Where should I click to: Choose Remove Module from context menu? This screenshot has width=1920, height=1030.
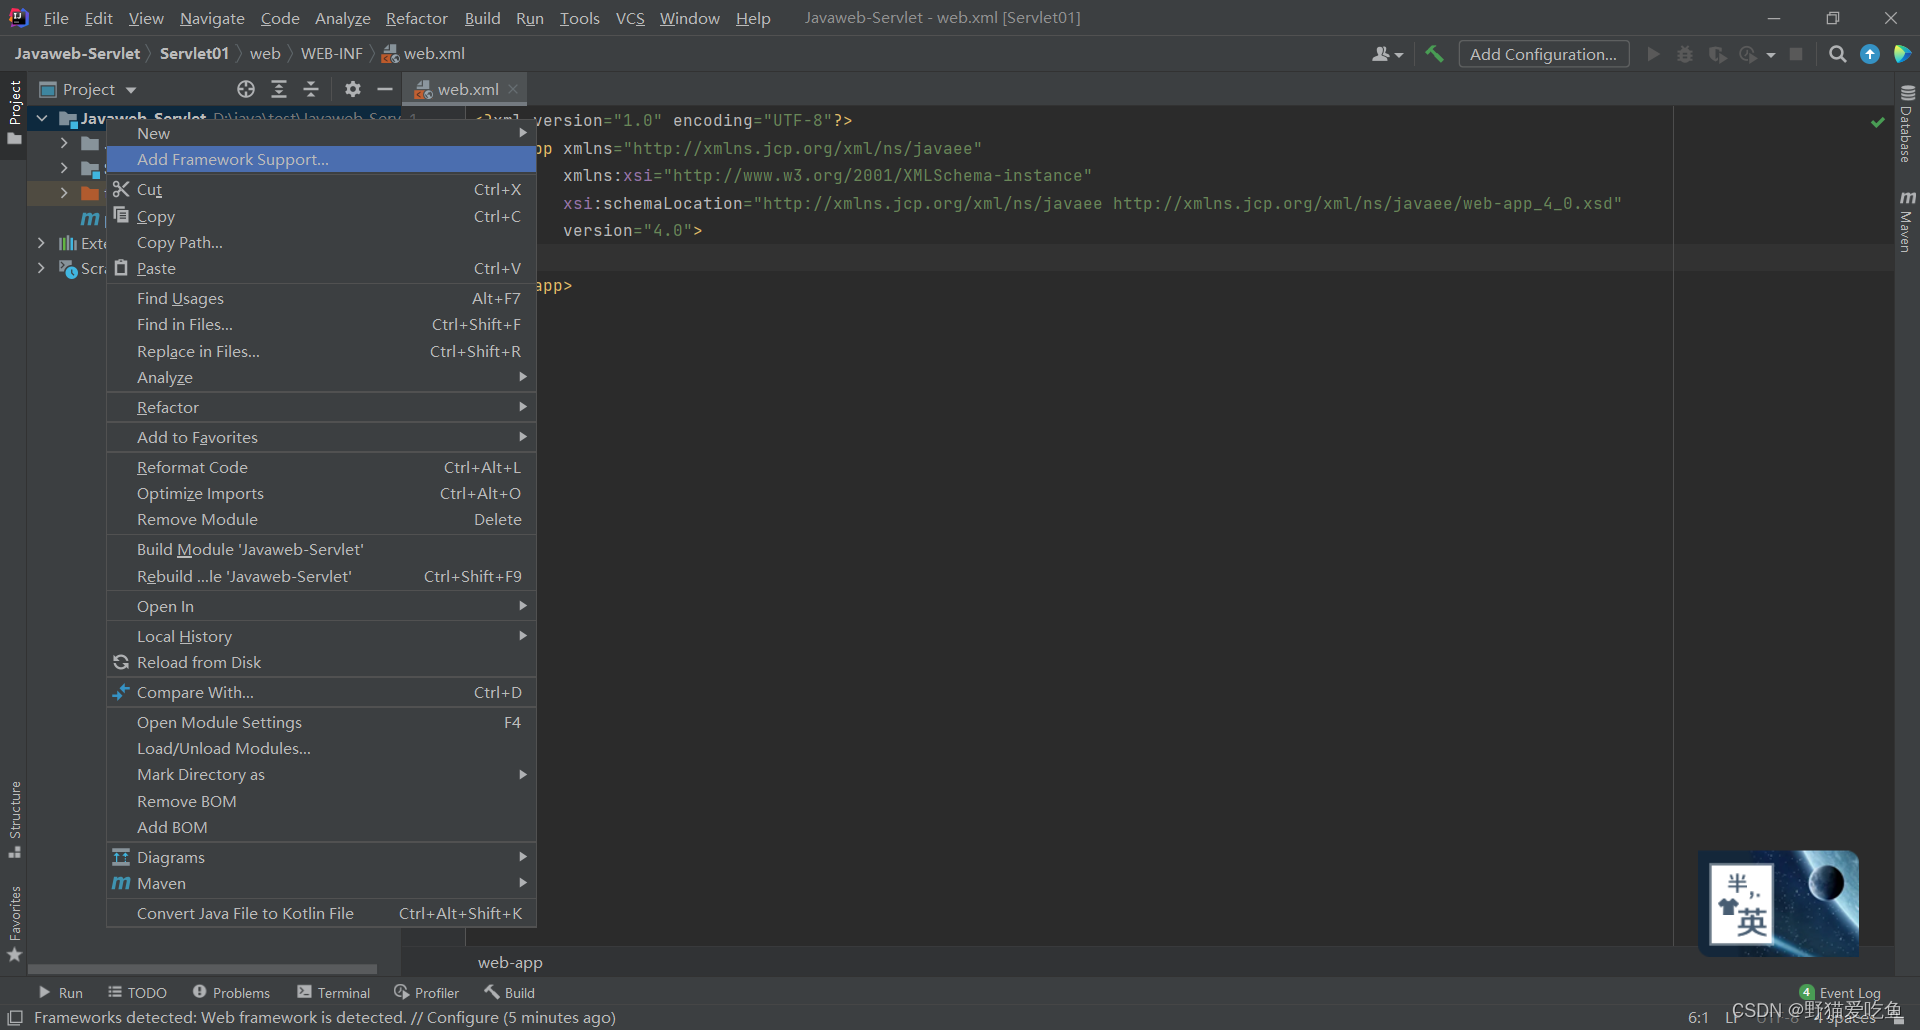[321, 519]
